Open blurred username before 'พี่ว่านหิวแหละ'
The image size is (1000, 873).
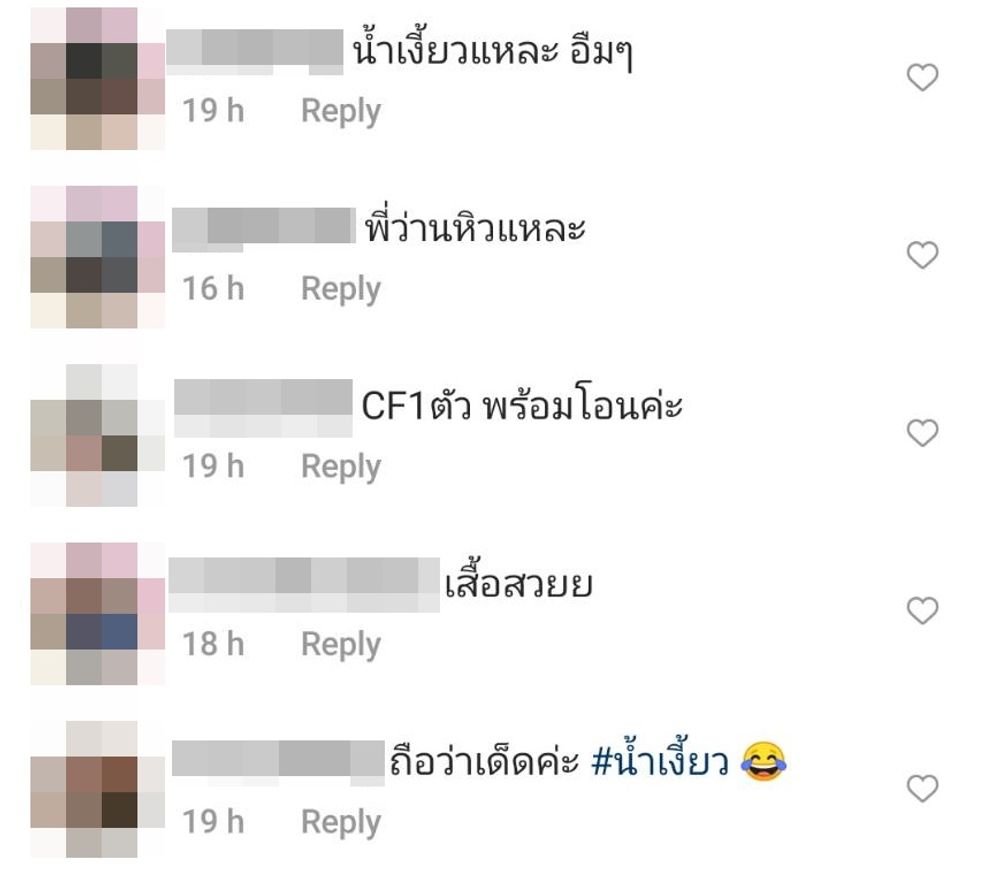click(x=264, y=228)
